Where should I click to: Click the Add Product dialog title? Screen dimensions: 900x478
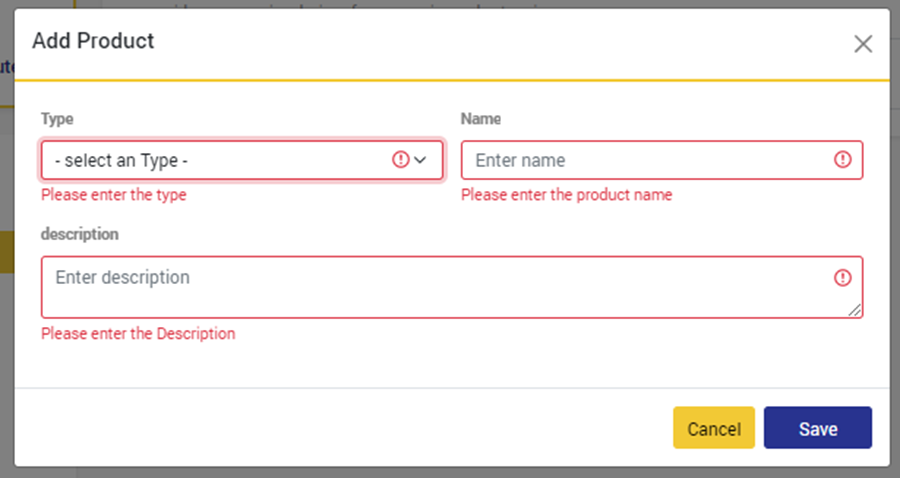click(x=93, y=41)
